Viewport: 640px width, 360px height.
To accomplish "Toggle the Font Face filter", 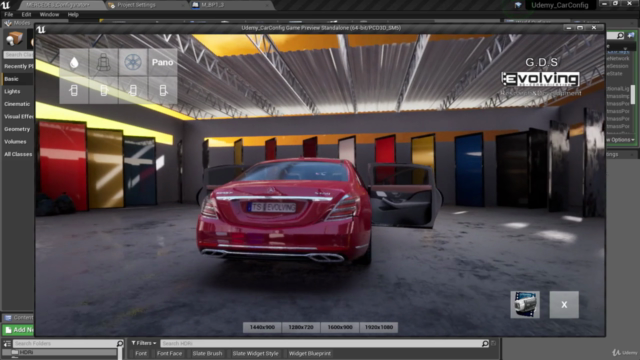I will coord(169,353).
